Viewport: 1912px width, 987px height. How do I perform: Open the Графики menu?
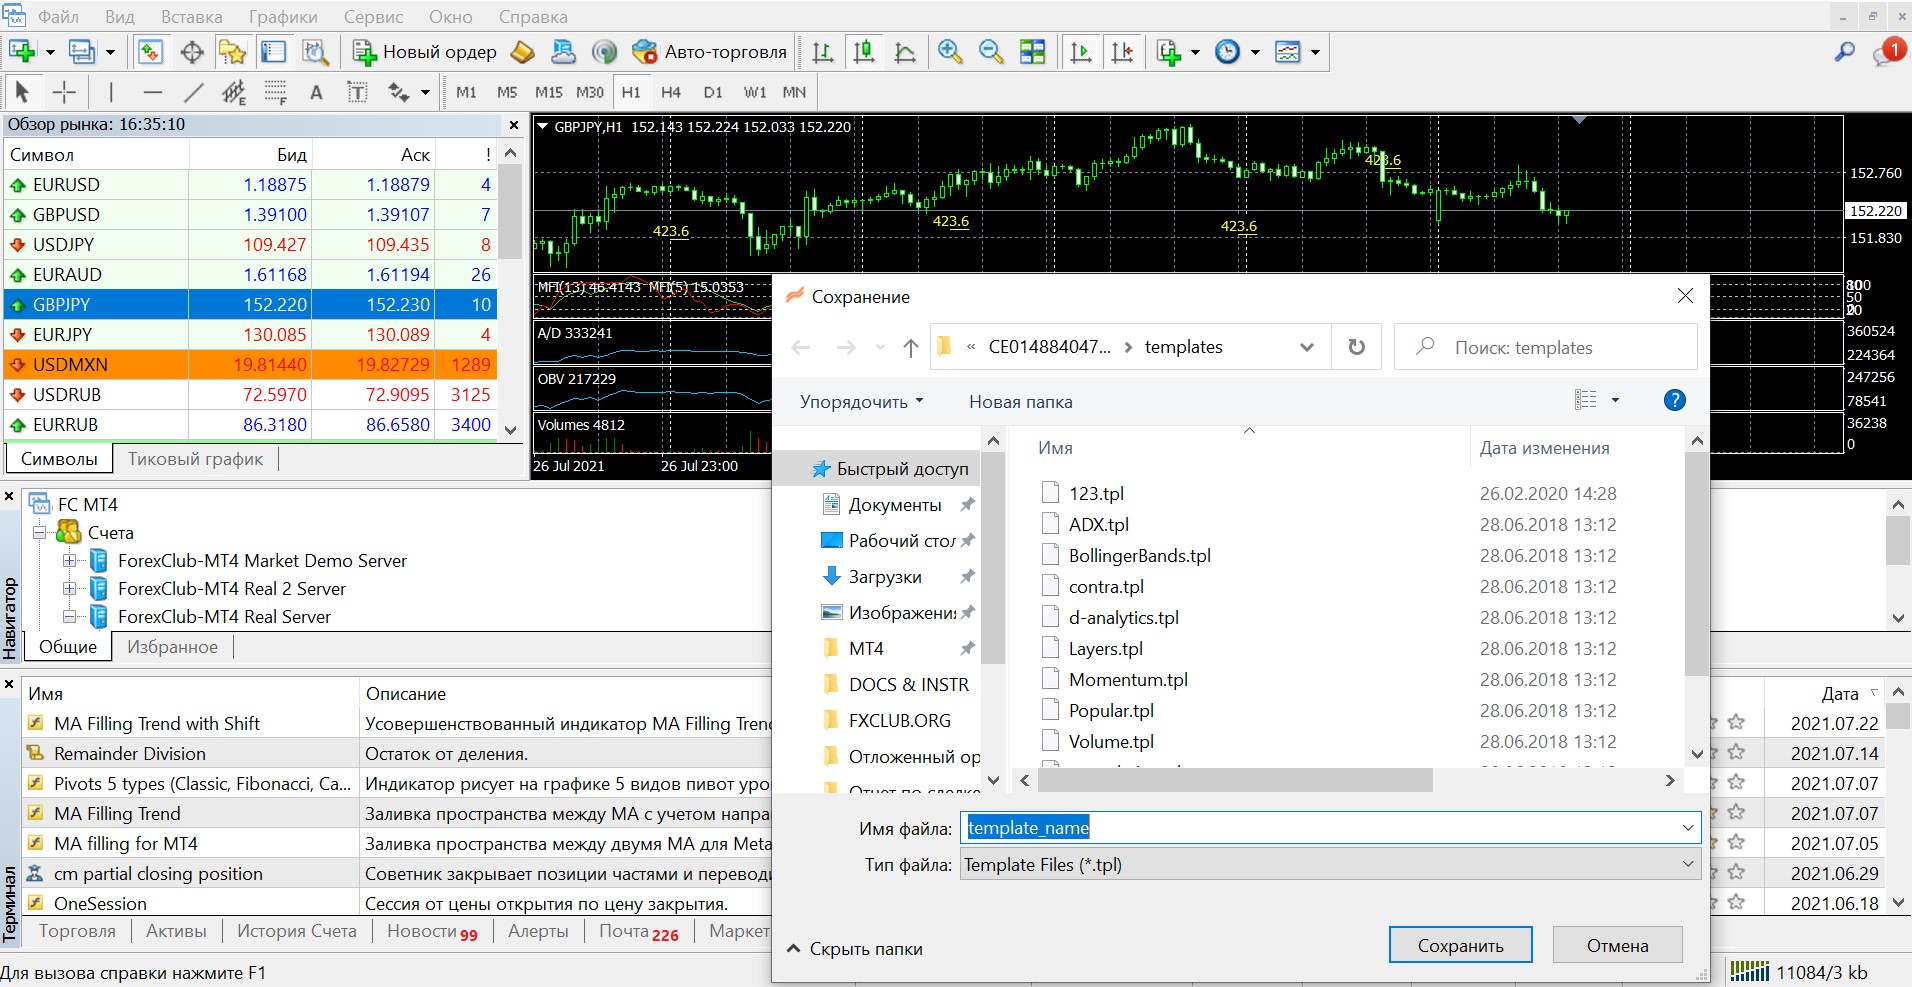tap(283, 17)
